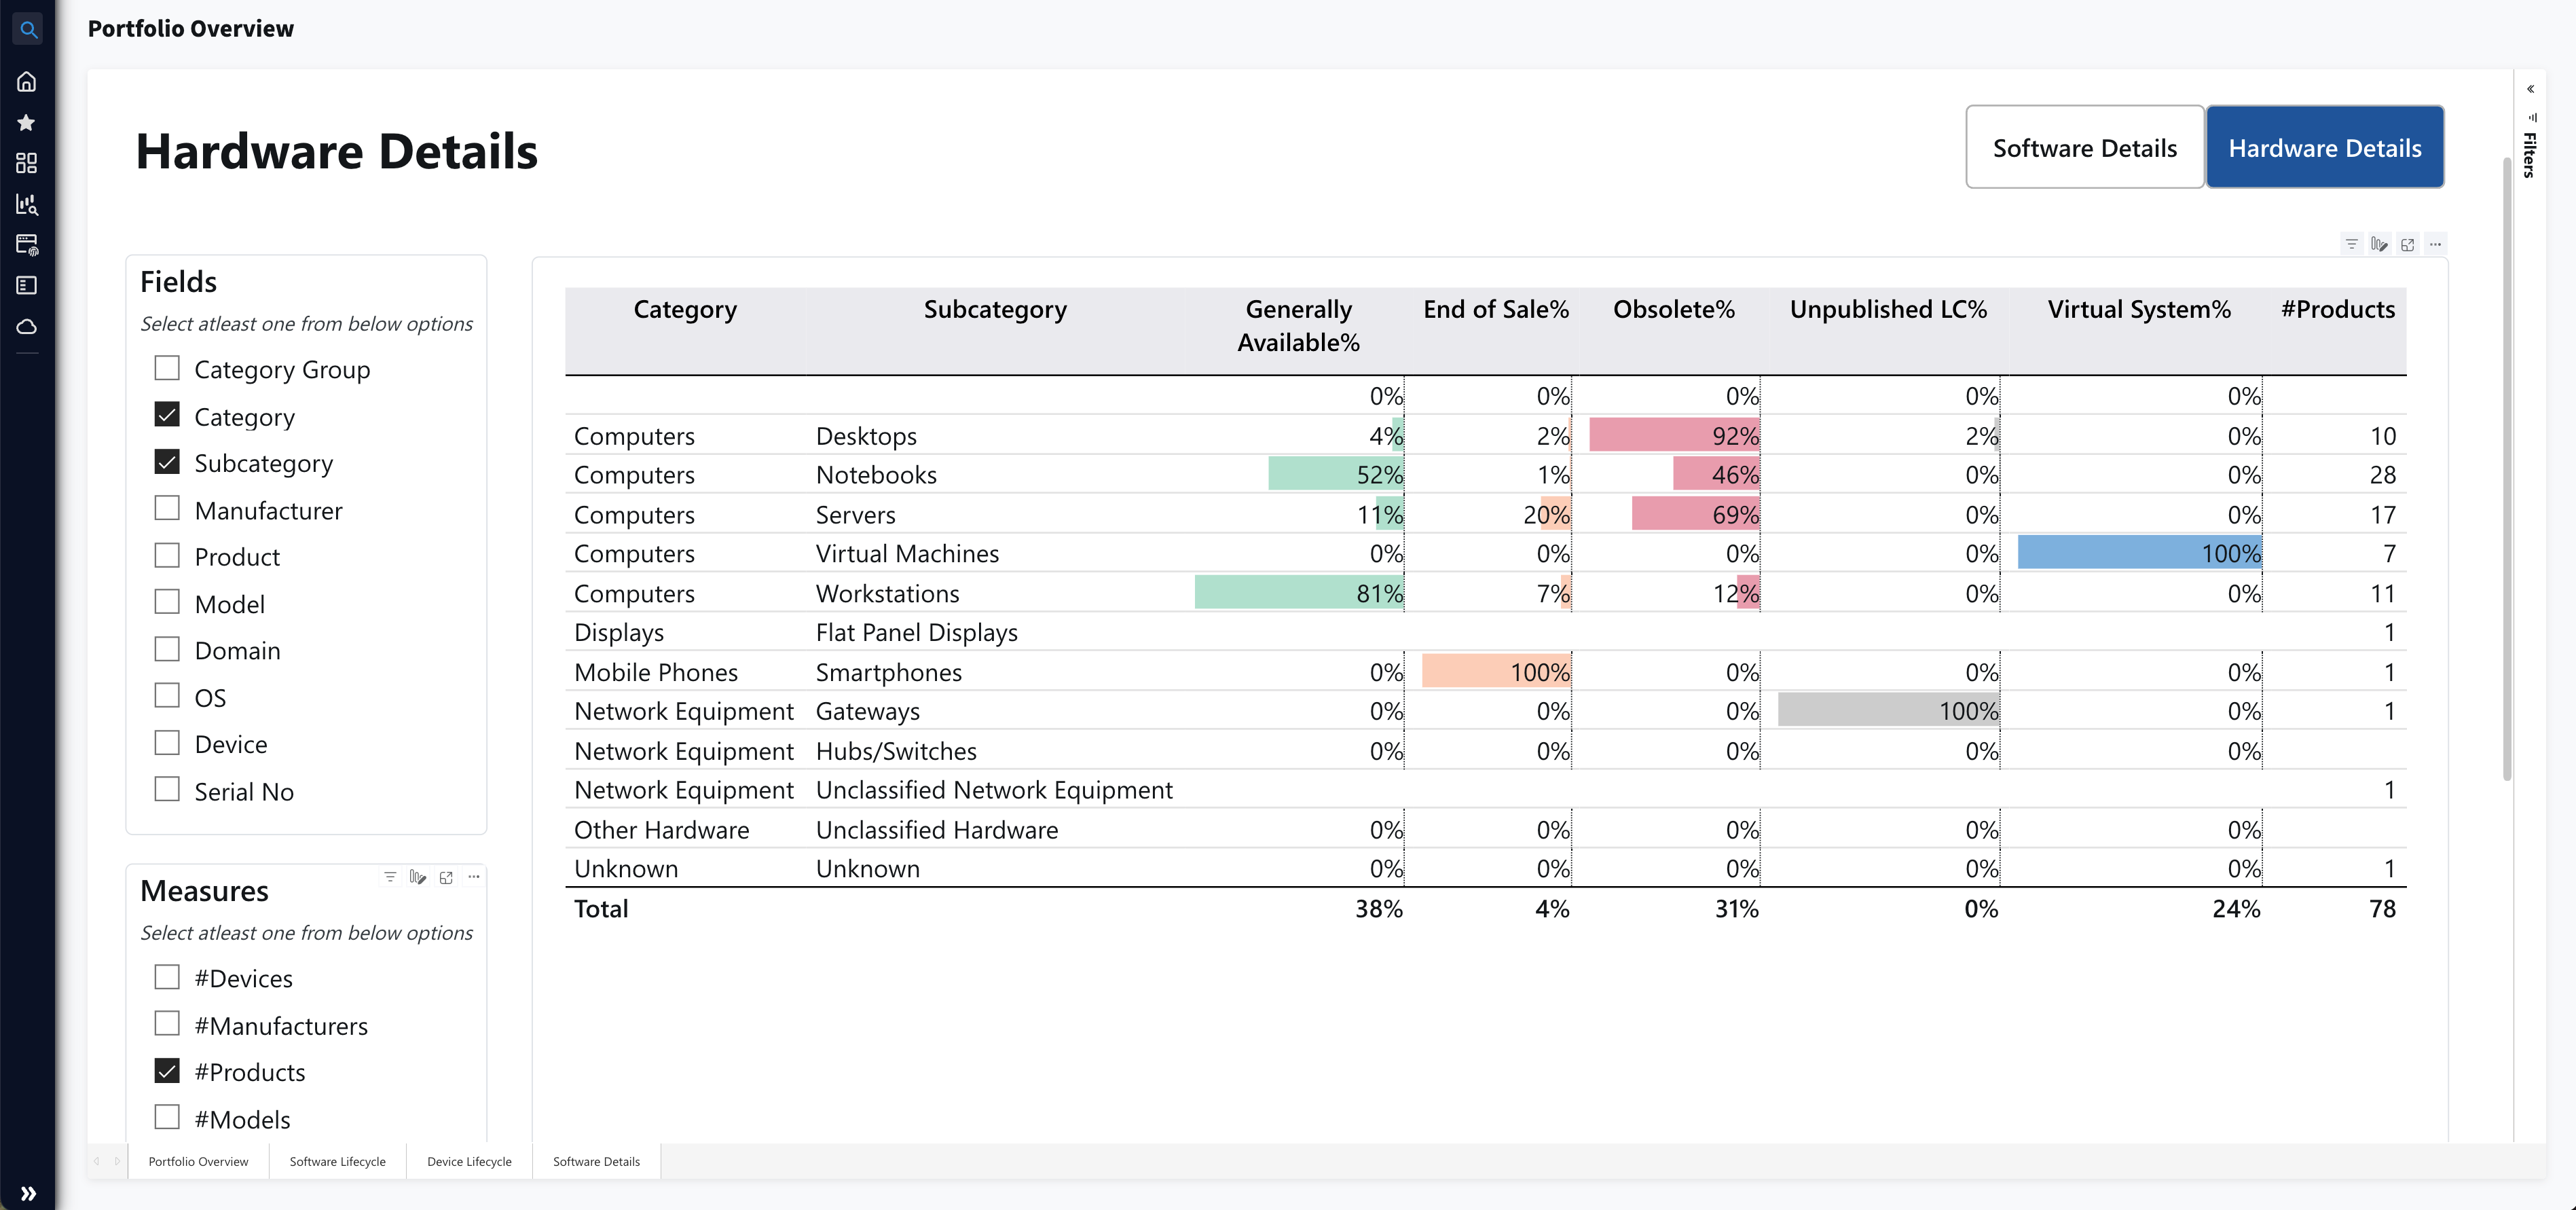
Task: Click the cloud icon in the sidebar
Action: [x=27, y=327]
